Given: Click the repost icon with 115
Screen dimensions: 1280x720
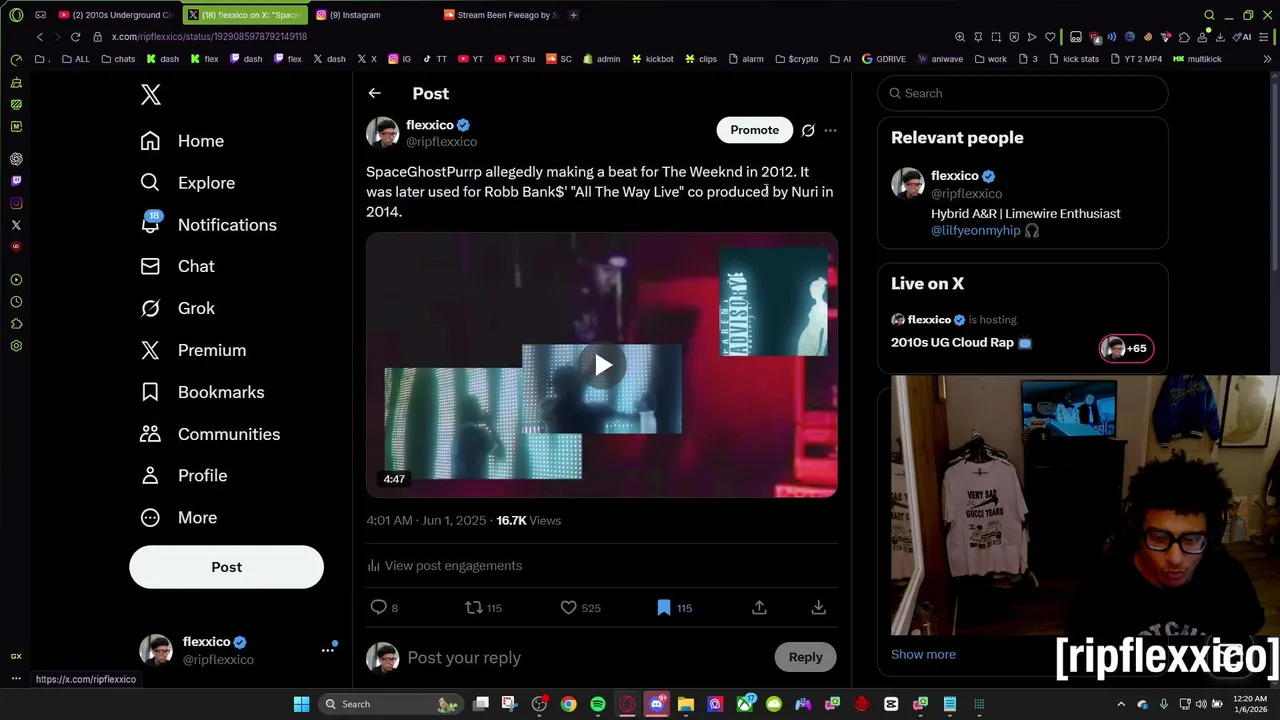Looking at the screenshot, I should tap(474, 607).
